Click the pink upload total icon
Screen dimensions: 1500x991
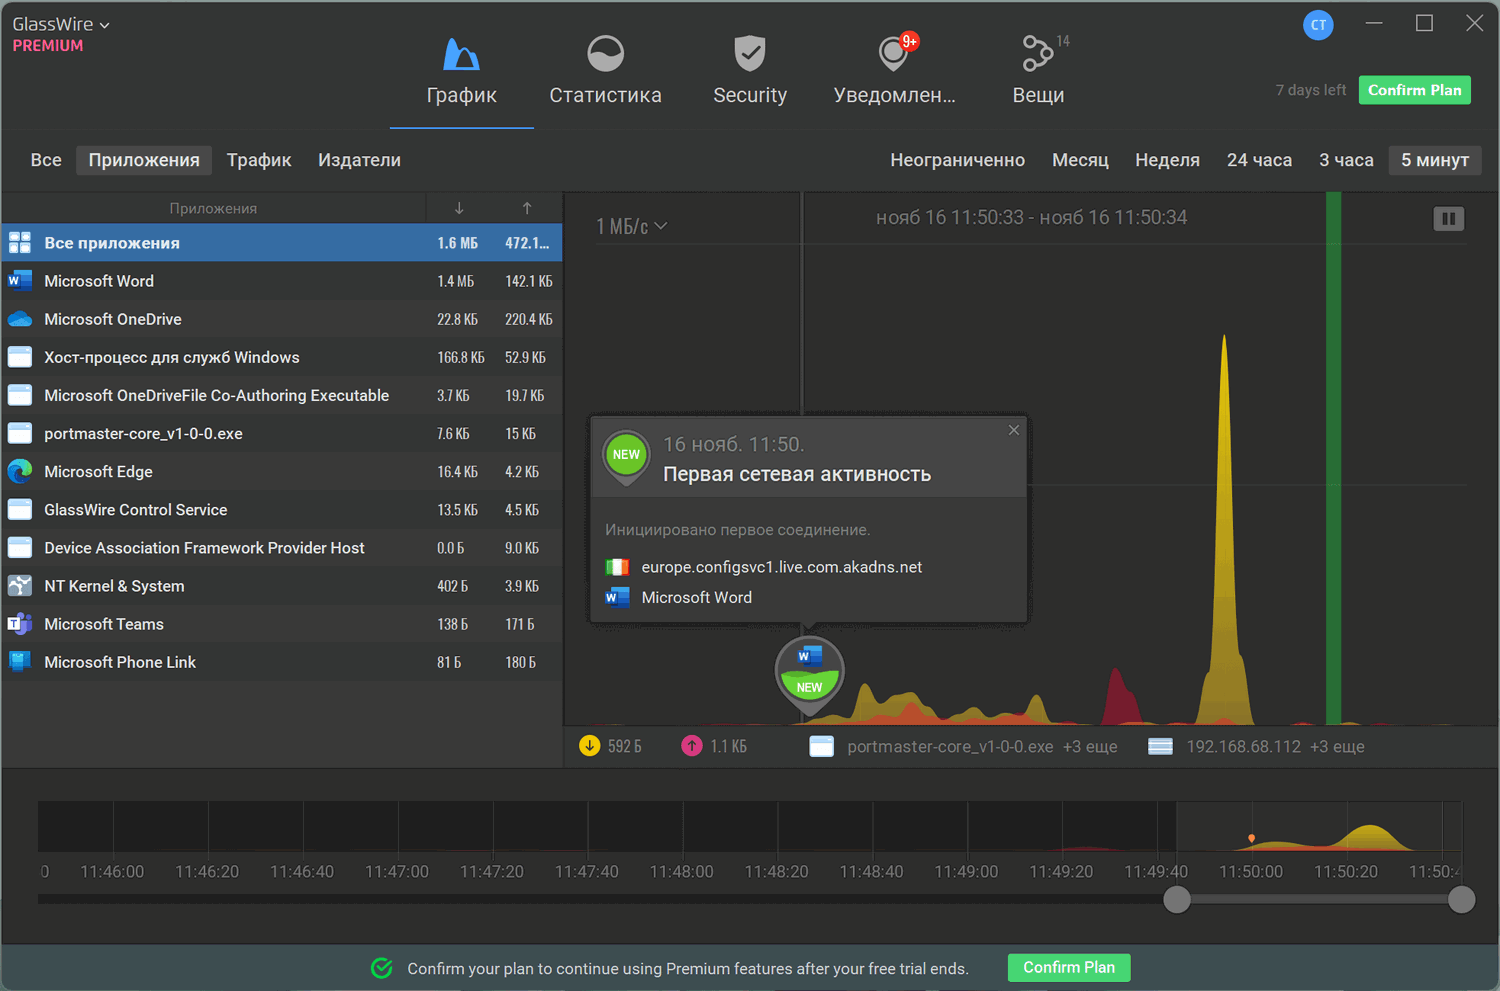[691, 746]
